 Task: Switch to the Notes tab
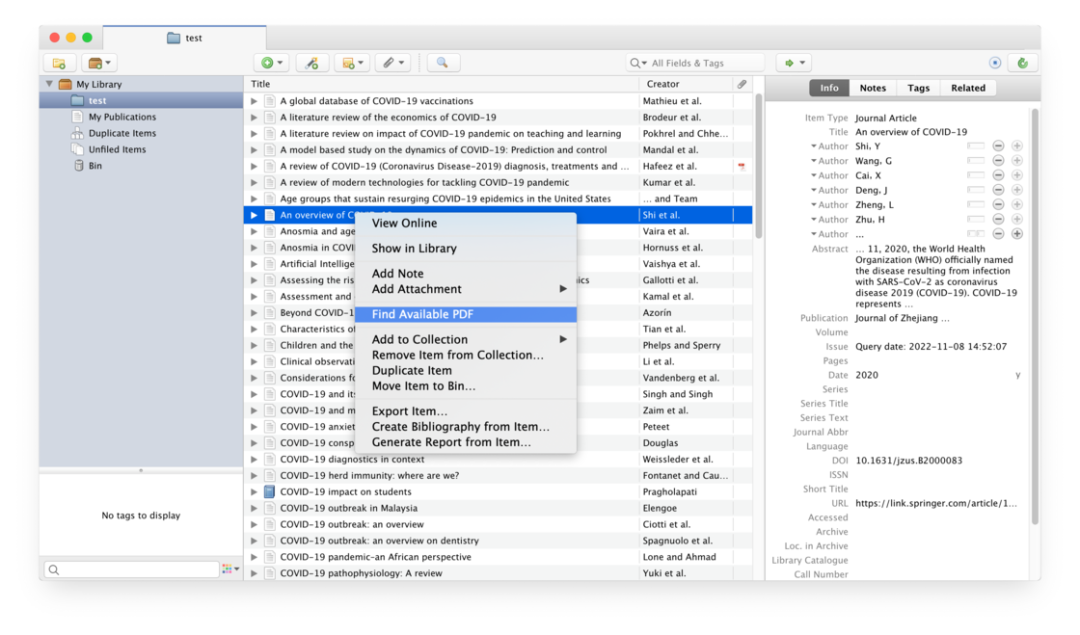coord(872,88)
